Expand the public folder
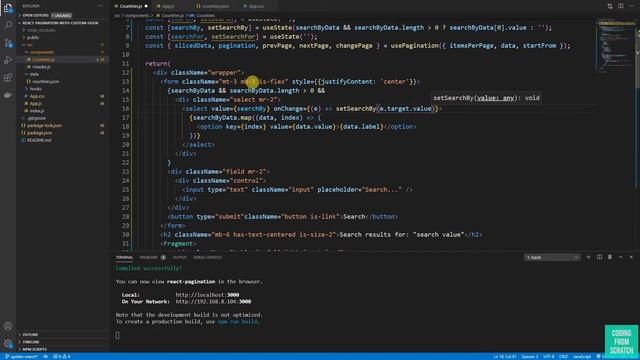The width and height of the screenshot is (640, 360). [x=33, y=38]
